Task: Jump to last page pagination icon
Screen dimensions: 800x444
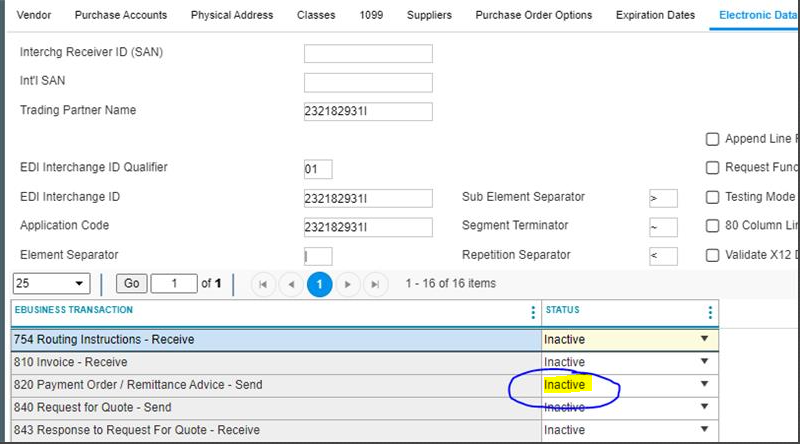Action: click(375, 284)
